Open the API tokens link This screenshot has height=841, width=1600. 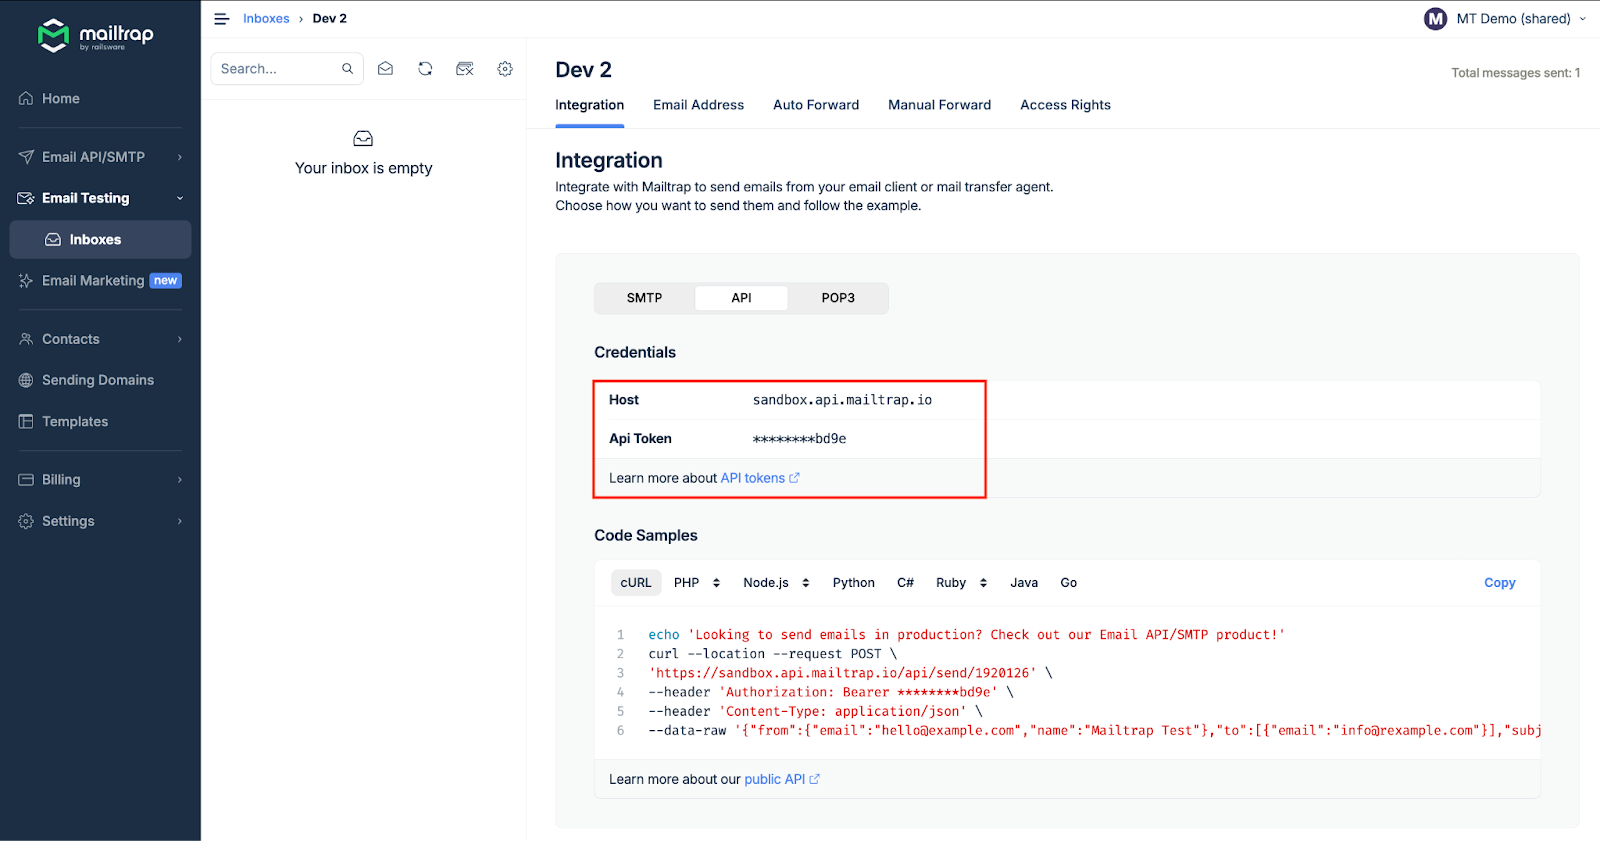[753, 478]
